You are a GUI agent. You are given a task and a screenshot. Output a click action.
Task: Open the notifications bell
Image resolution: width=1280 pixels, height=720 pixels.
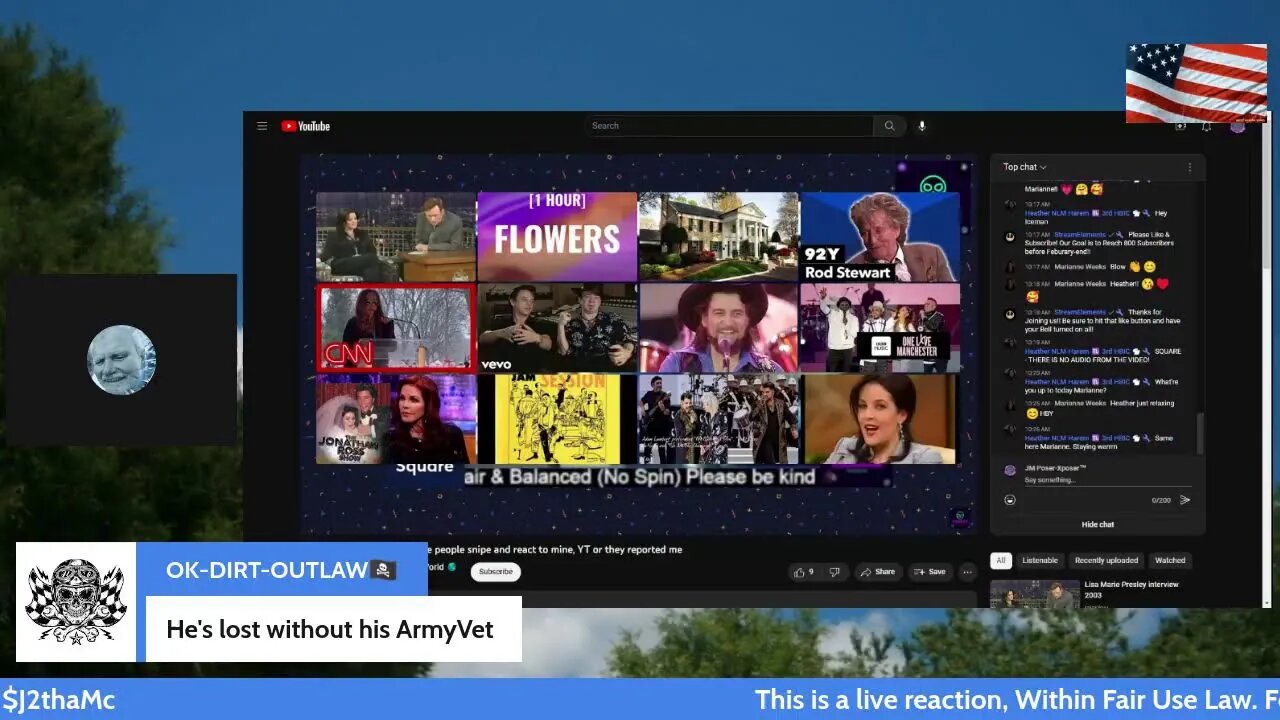pos(1207,126)
